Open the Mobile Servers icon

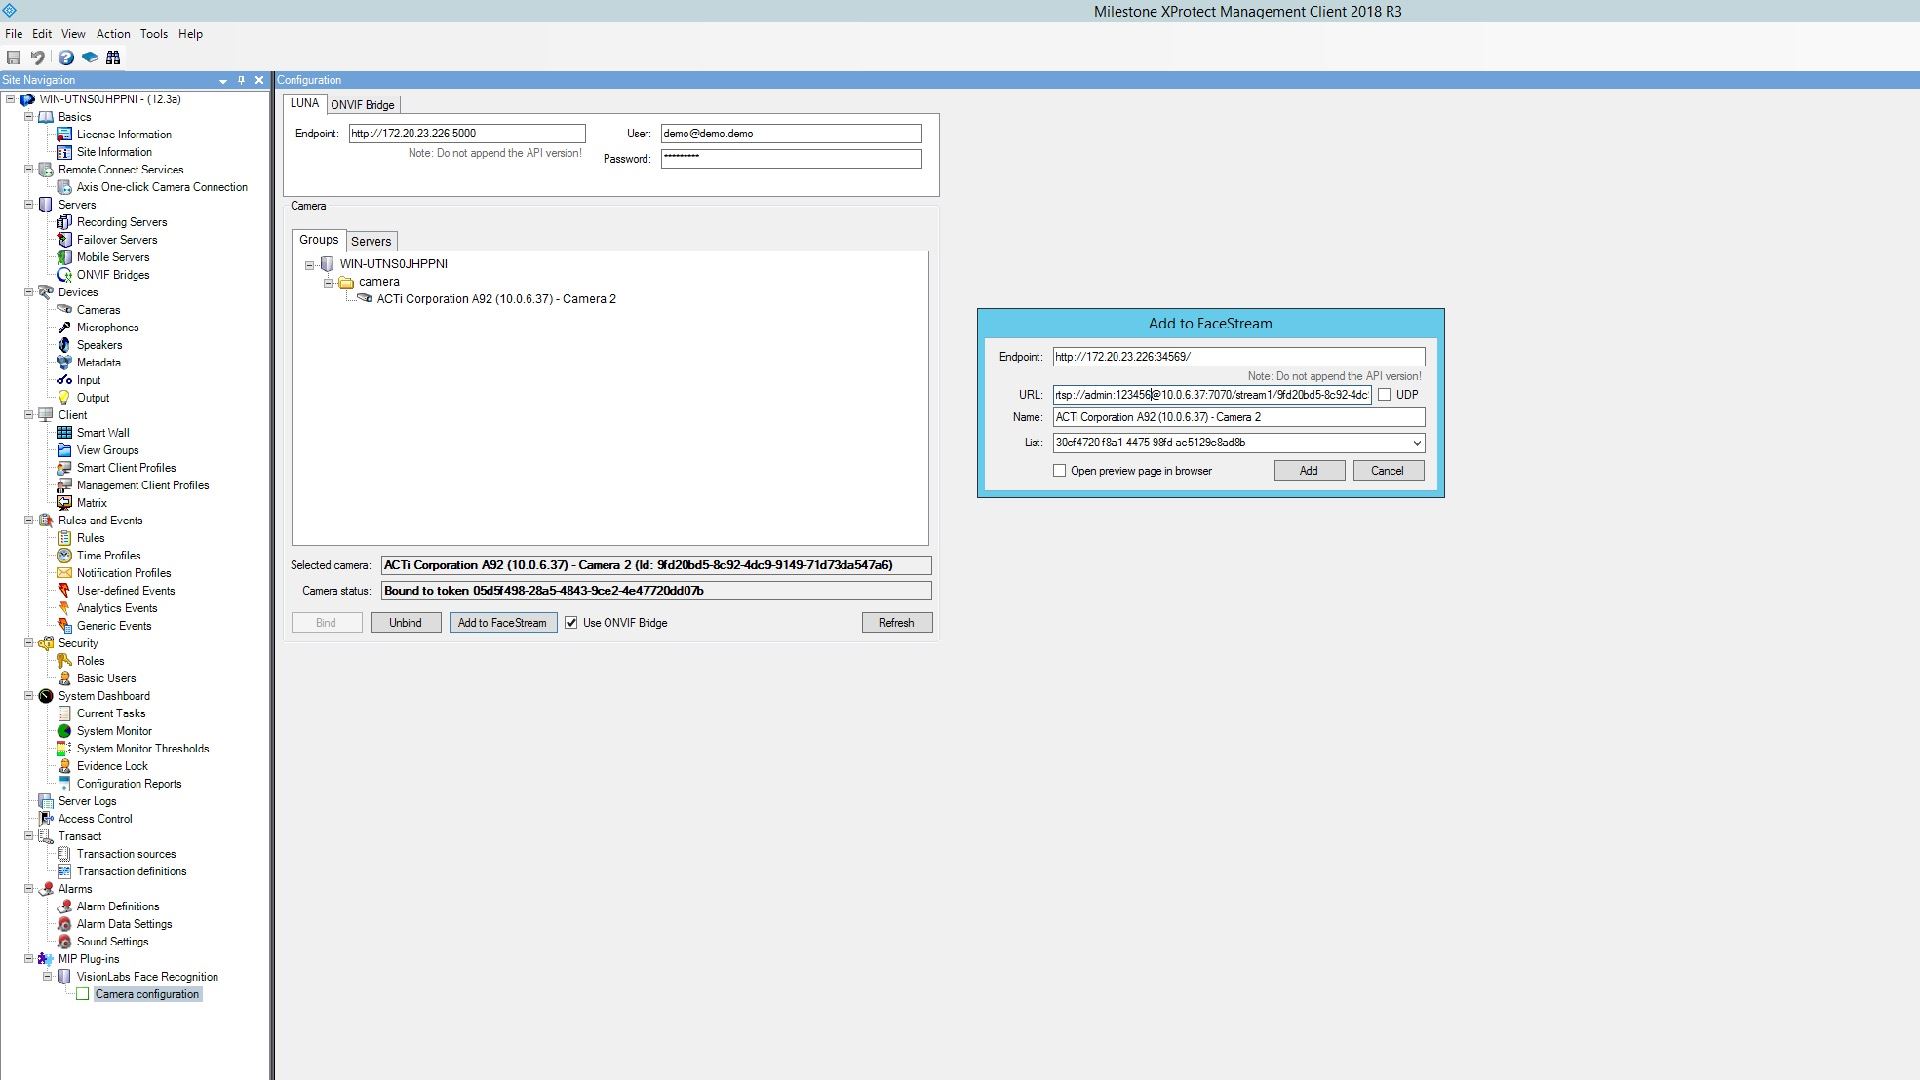(x=64, y=257)
